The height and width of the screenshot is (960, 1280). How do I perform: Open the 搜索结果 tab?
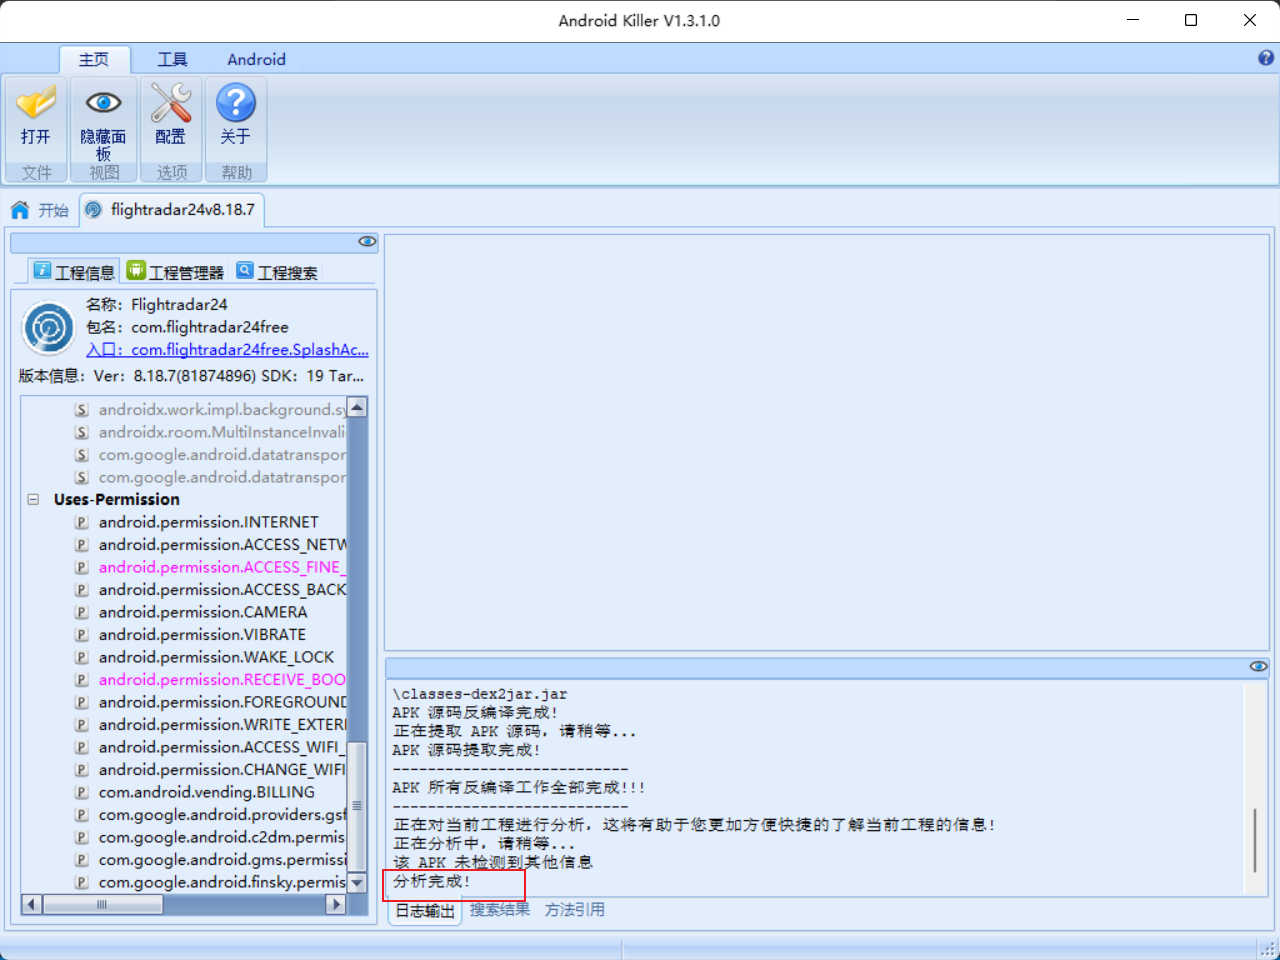(499, 909)
